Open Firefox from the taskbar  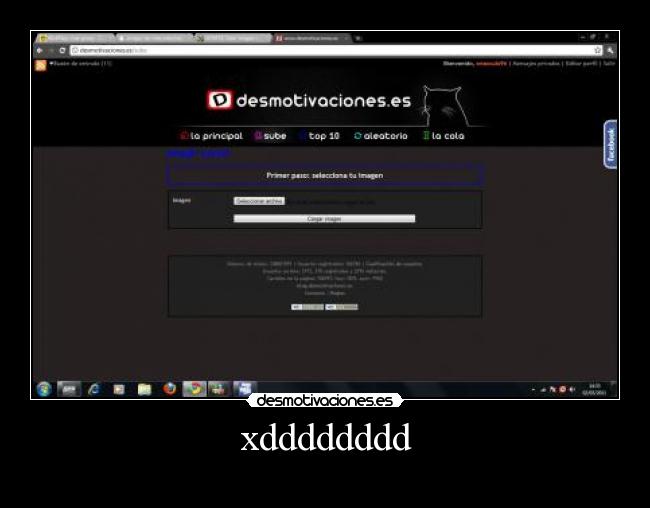pos(170,389)
